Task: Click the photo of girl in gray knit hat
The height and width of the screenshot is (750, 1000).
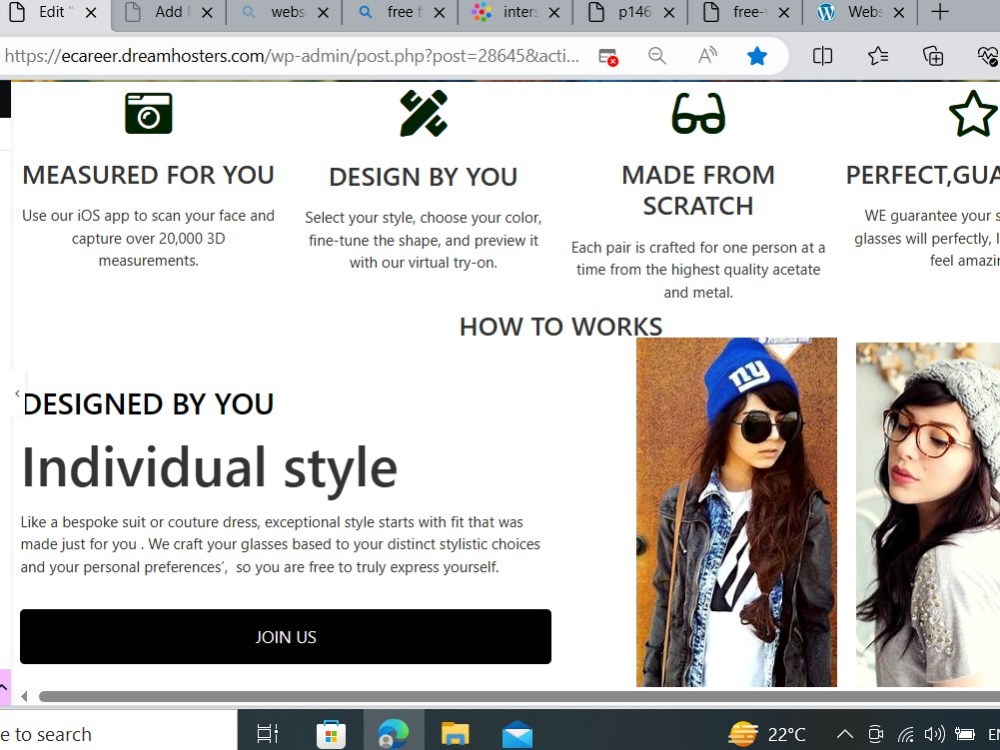Action: (x=928, y=515)
